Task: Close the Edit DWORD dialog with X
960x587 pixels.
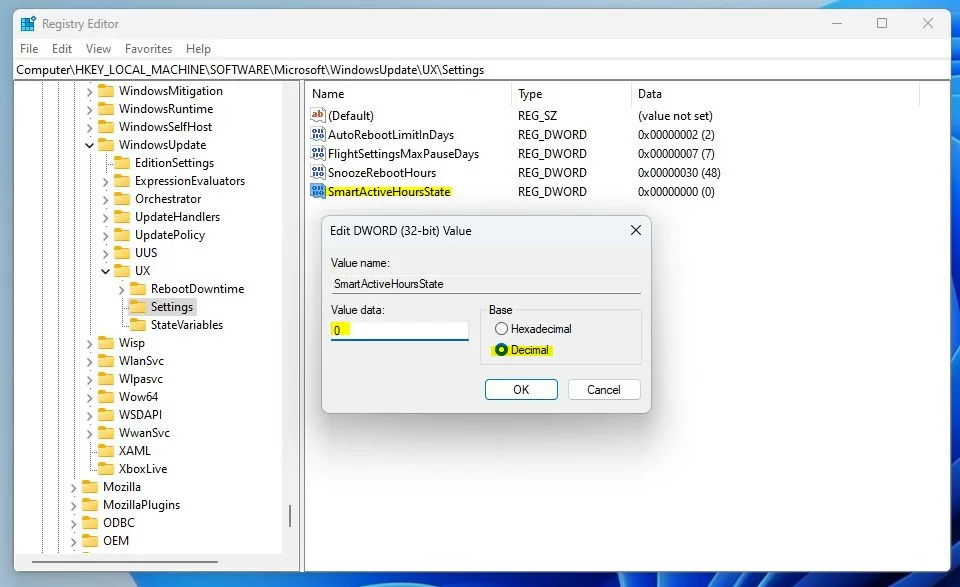Action: coord(636,230)
